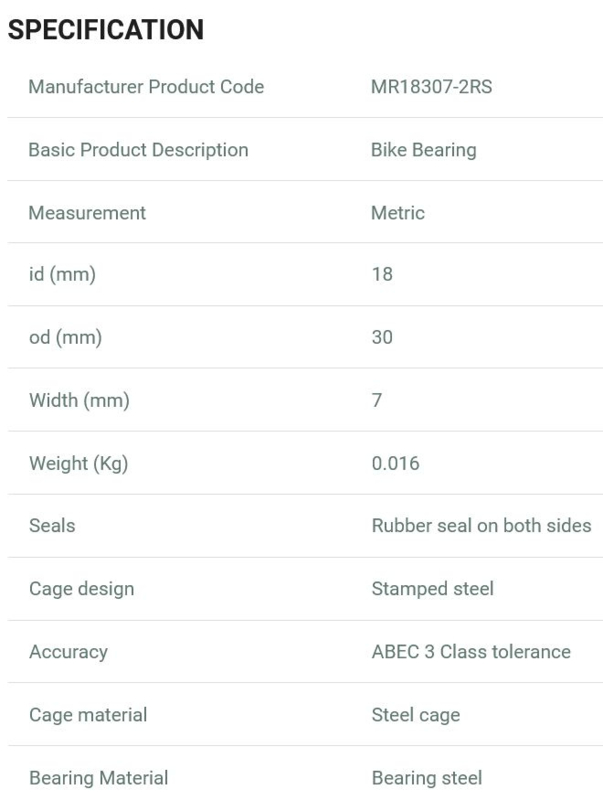Screen dimensions: 603x800
Task: Click ABEC 3 Class tolerance value
Action: (471, 652)
